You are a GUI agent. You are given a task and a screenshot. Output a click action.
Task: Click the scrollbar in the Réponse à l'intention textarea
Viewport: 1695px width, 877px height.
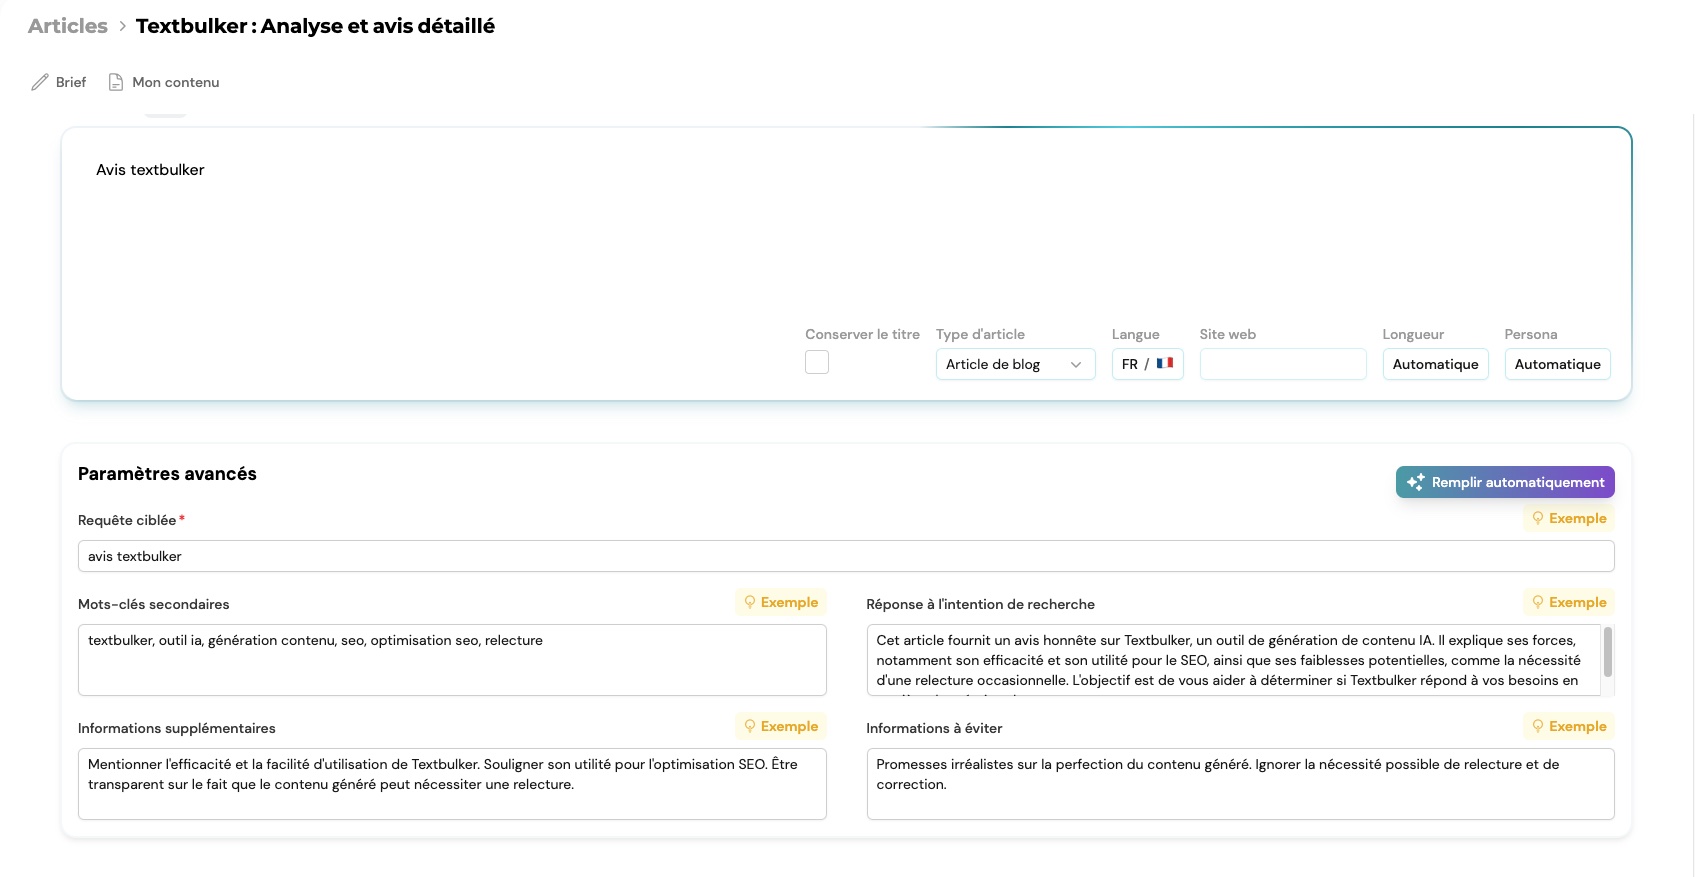(x=1608, y=652)
